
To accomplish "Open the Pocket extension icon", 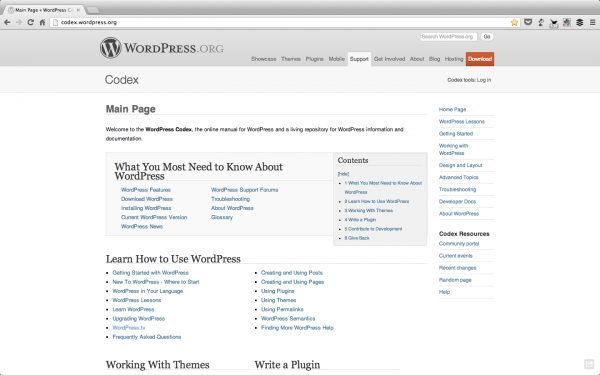I will (x=528, y=23).
